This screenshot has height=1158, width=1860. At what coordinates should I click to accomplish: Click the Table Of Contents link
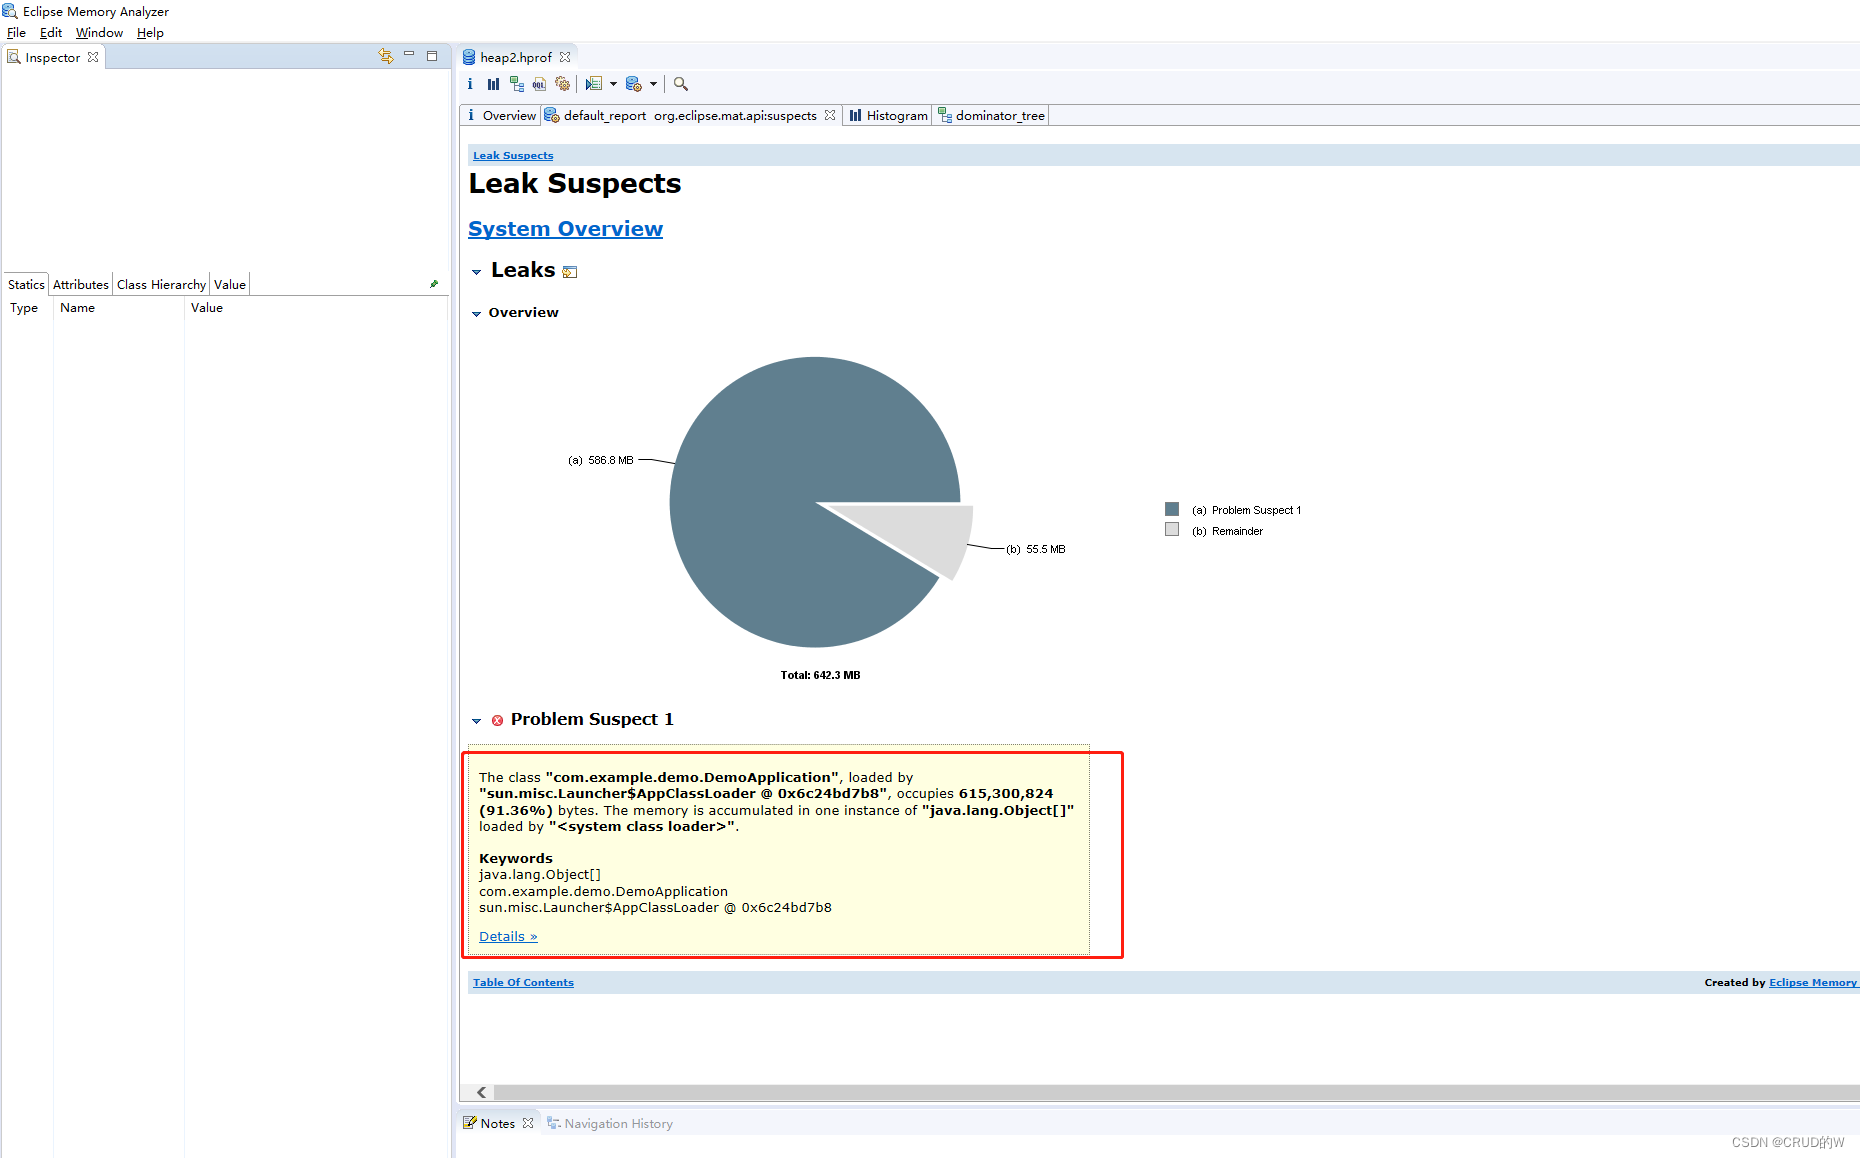pos(523,983)
